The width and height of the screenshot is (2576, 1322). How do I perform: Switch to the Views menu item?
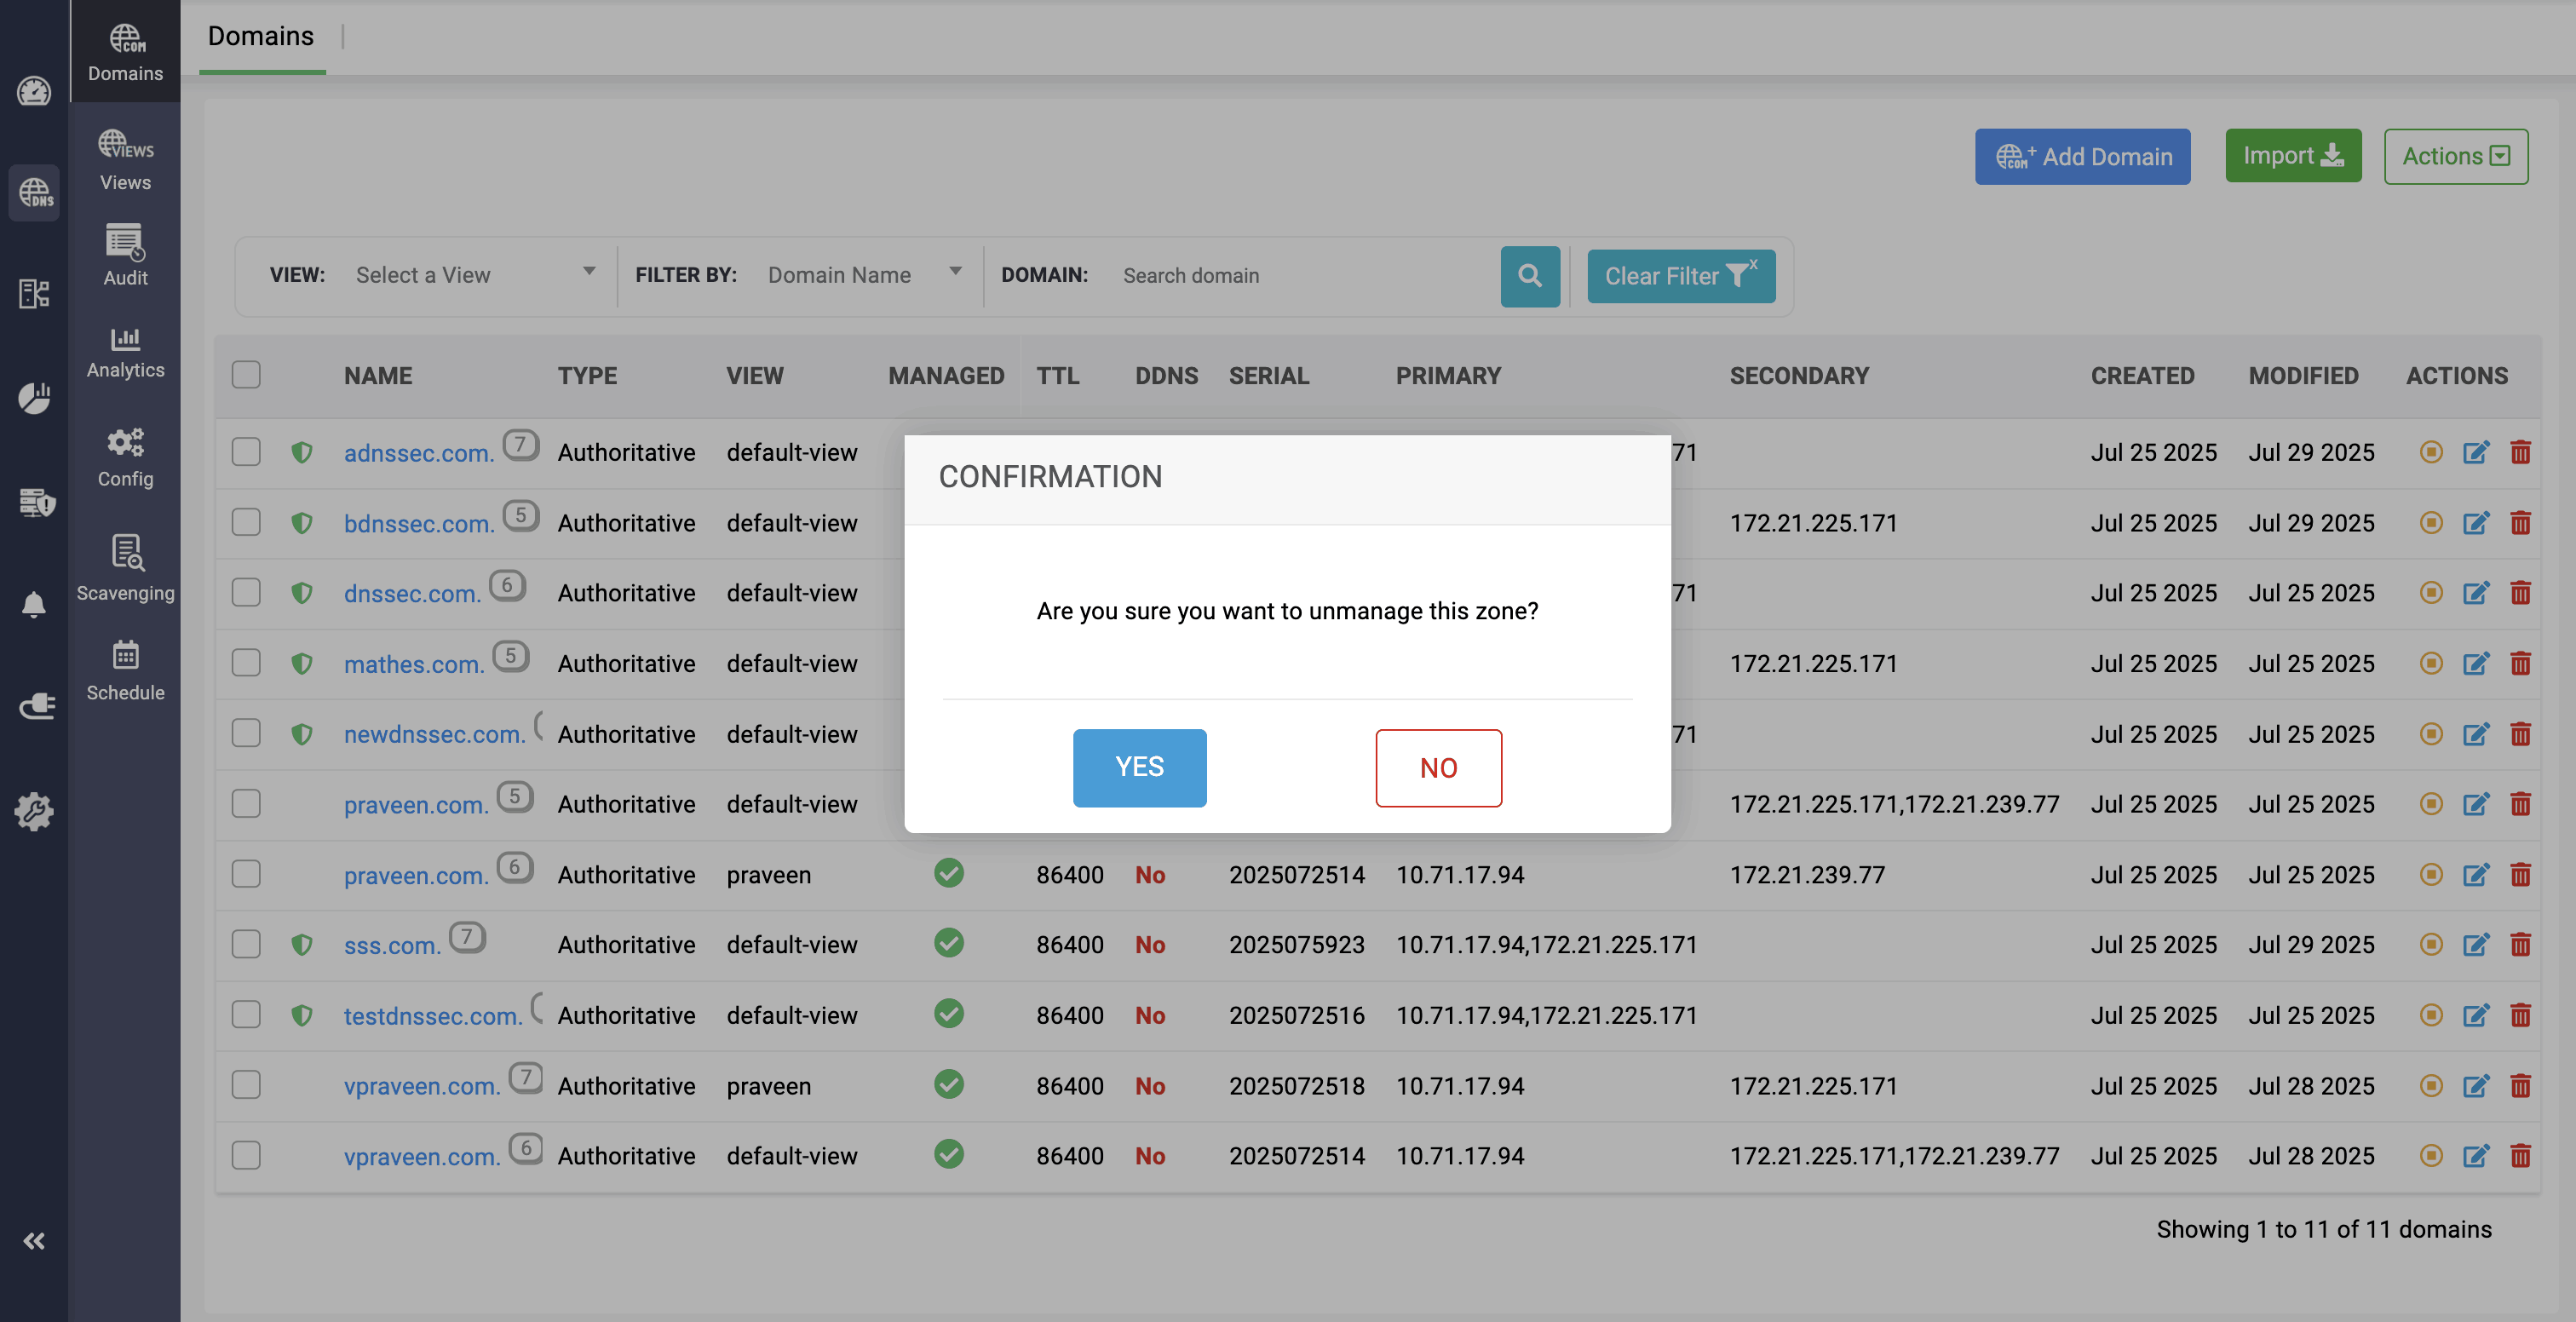125,159
